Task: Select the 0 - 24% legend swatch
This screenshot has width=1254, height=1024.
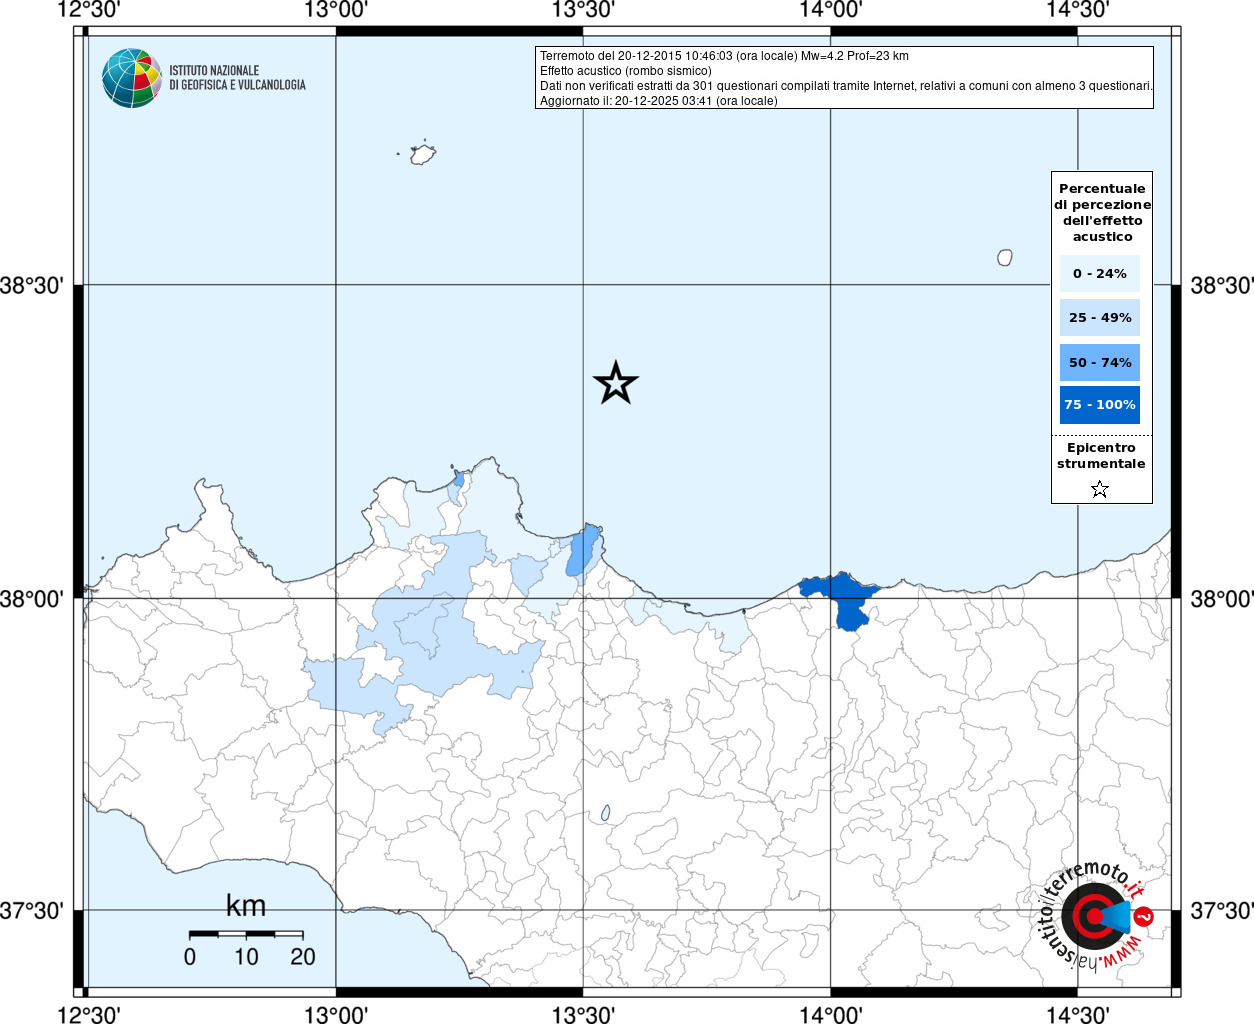Action: (1099, 273)
